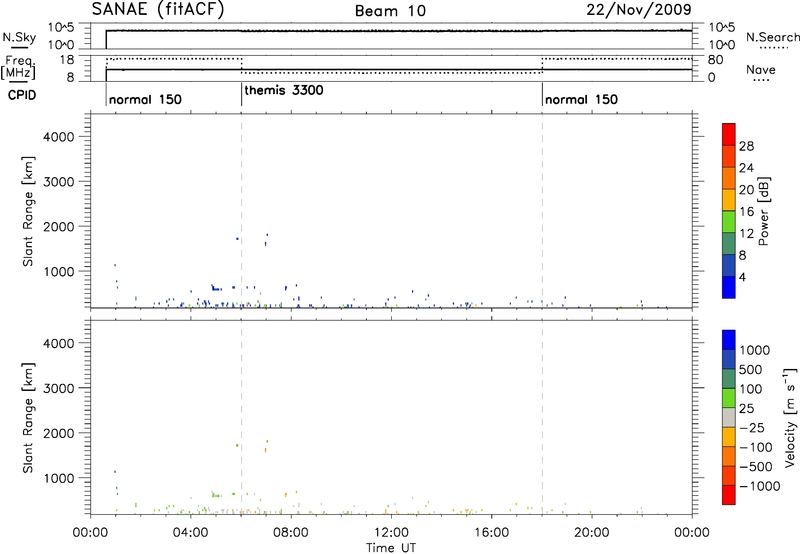800x554 pixels.
Task: Click the Slant Range [km] label of power panel
Action: [x=28, y=211]
